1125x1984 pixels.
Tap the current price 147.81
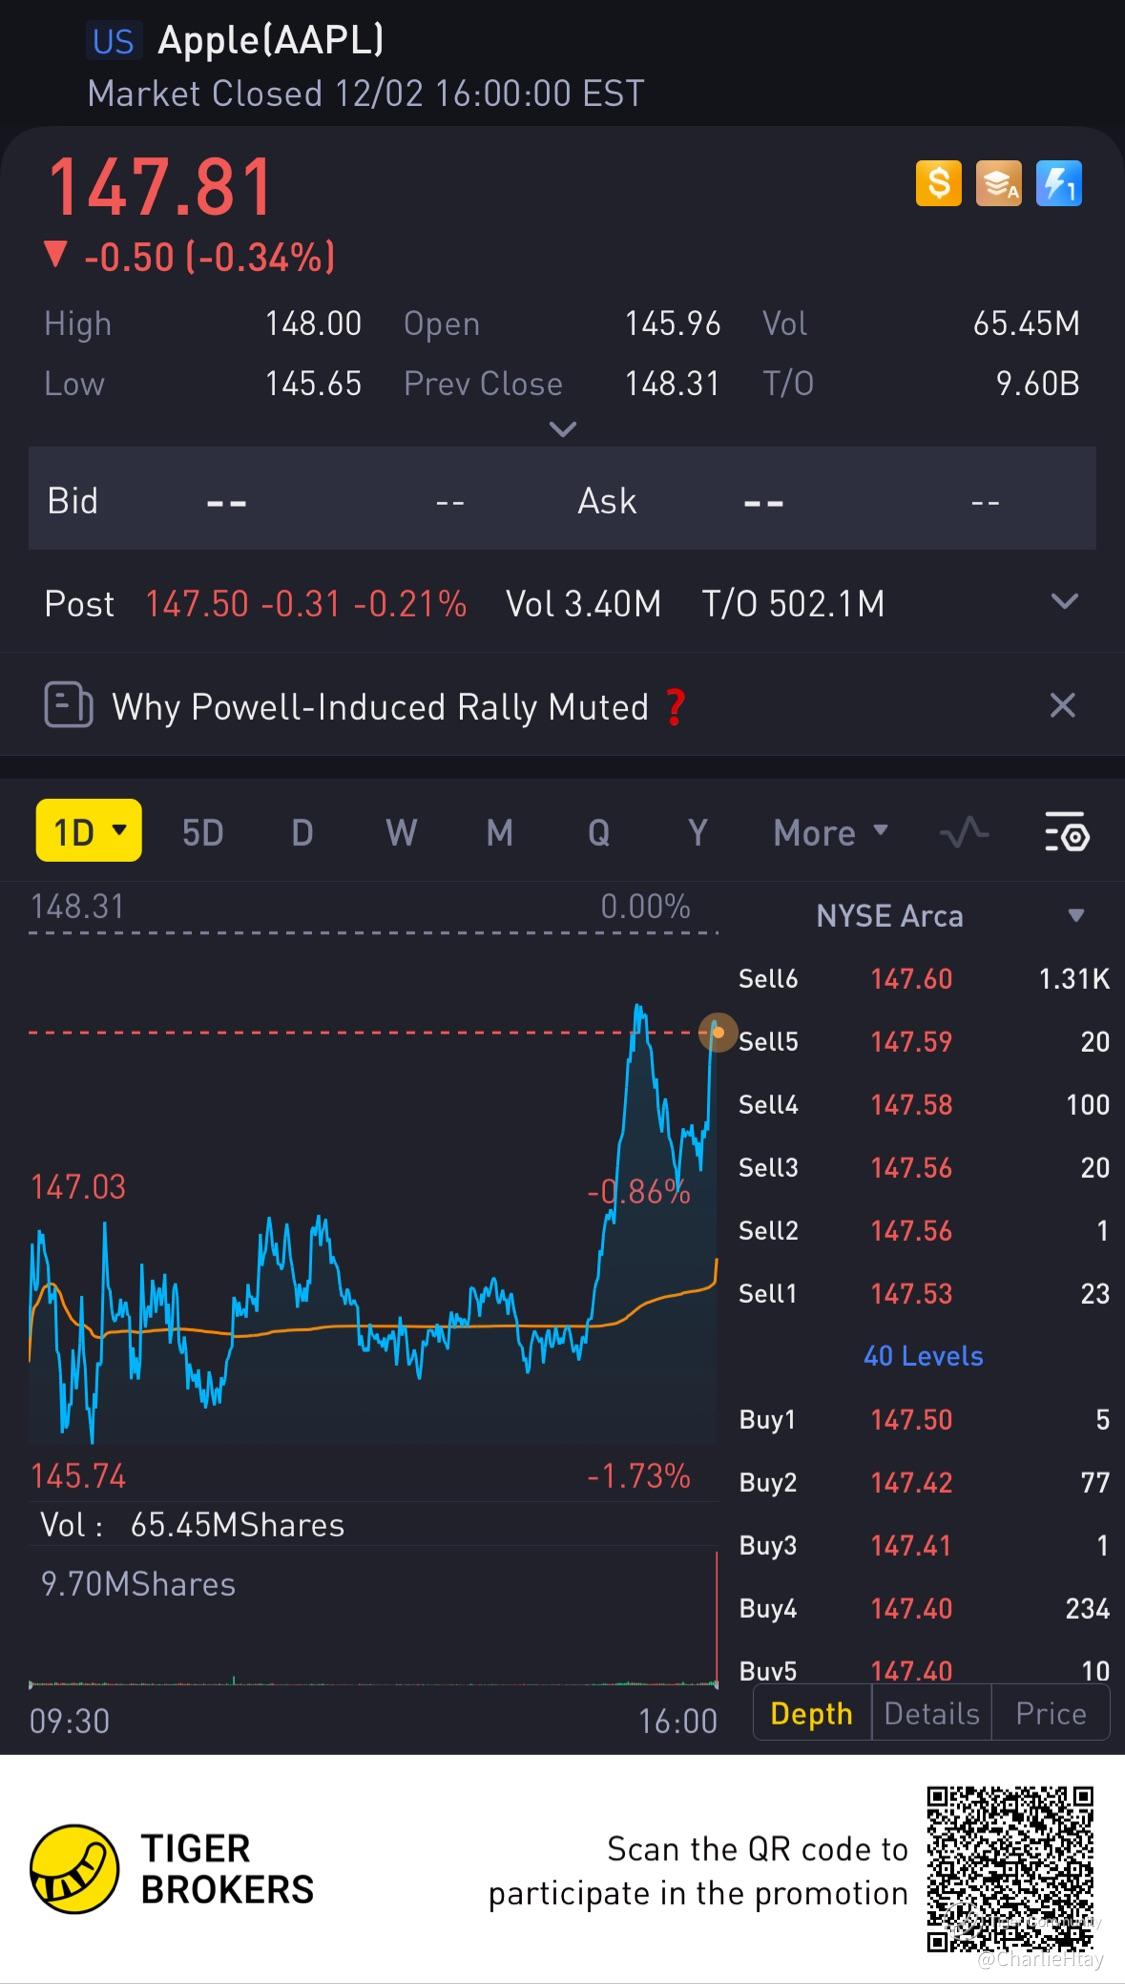[161, 187]
